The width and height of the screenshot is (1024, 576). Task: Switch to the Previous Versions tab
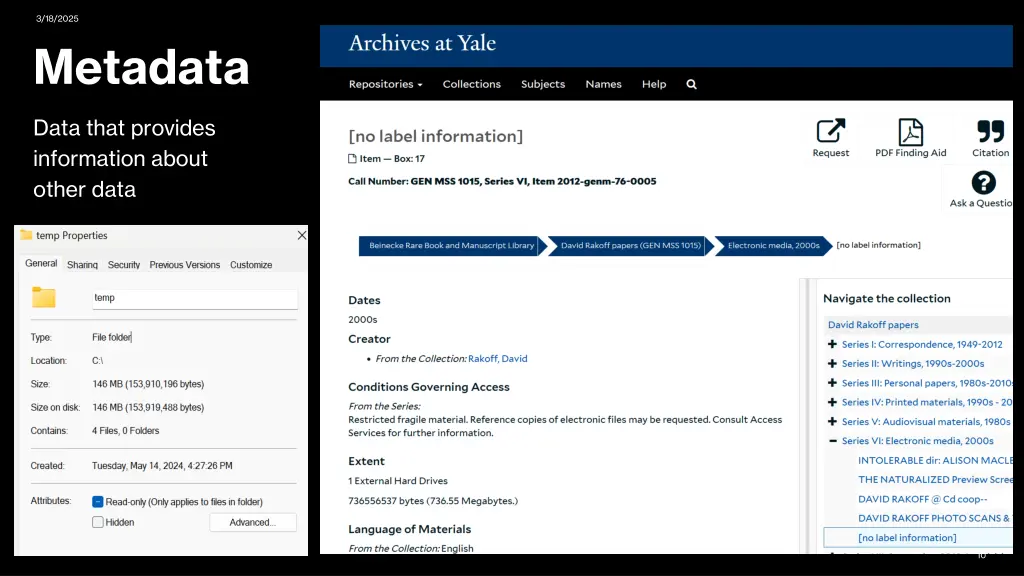tap(185, 265)
